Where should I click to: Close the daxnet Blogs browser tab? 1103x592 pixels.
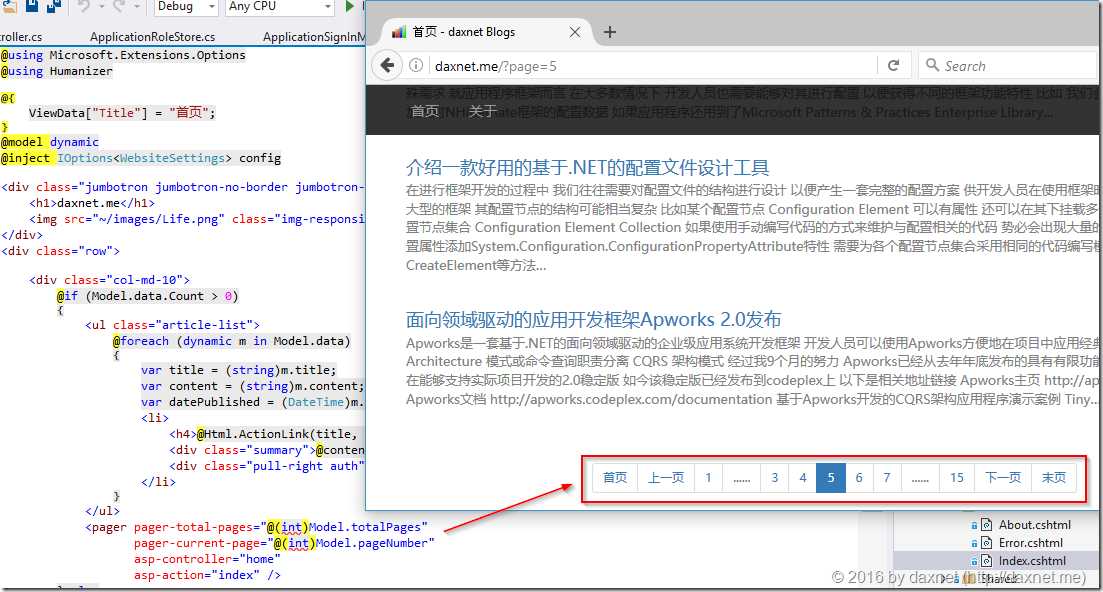coord(575,32)
